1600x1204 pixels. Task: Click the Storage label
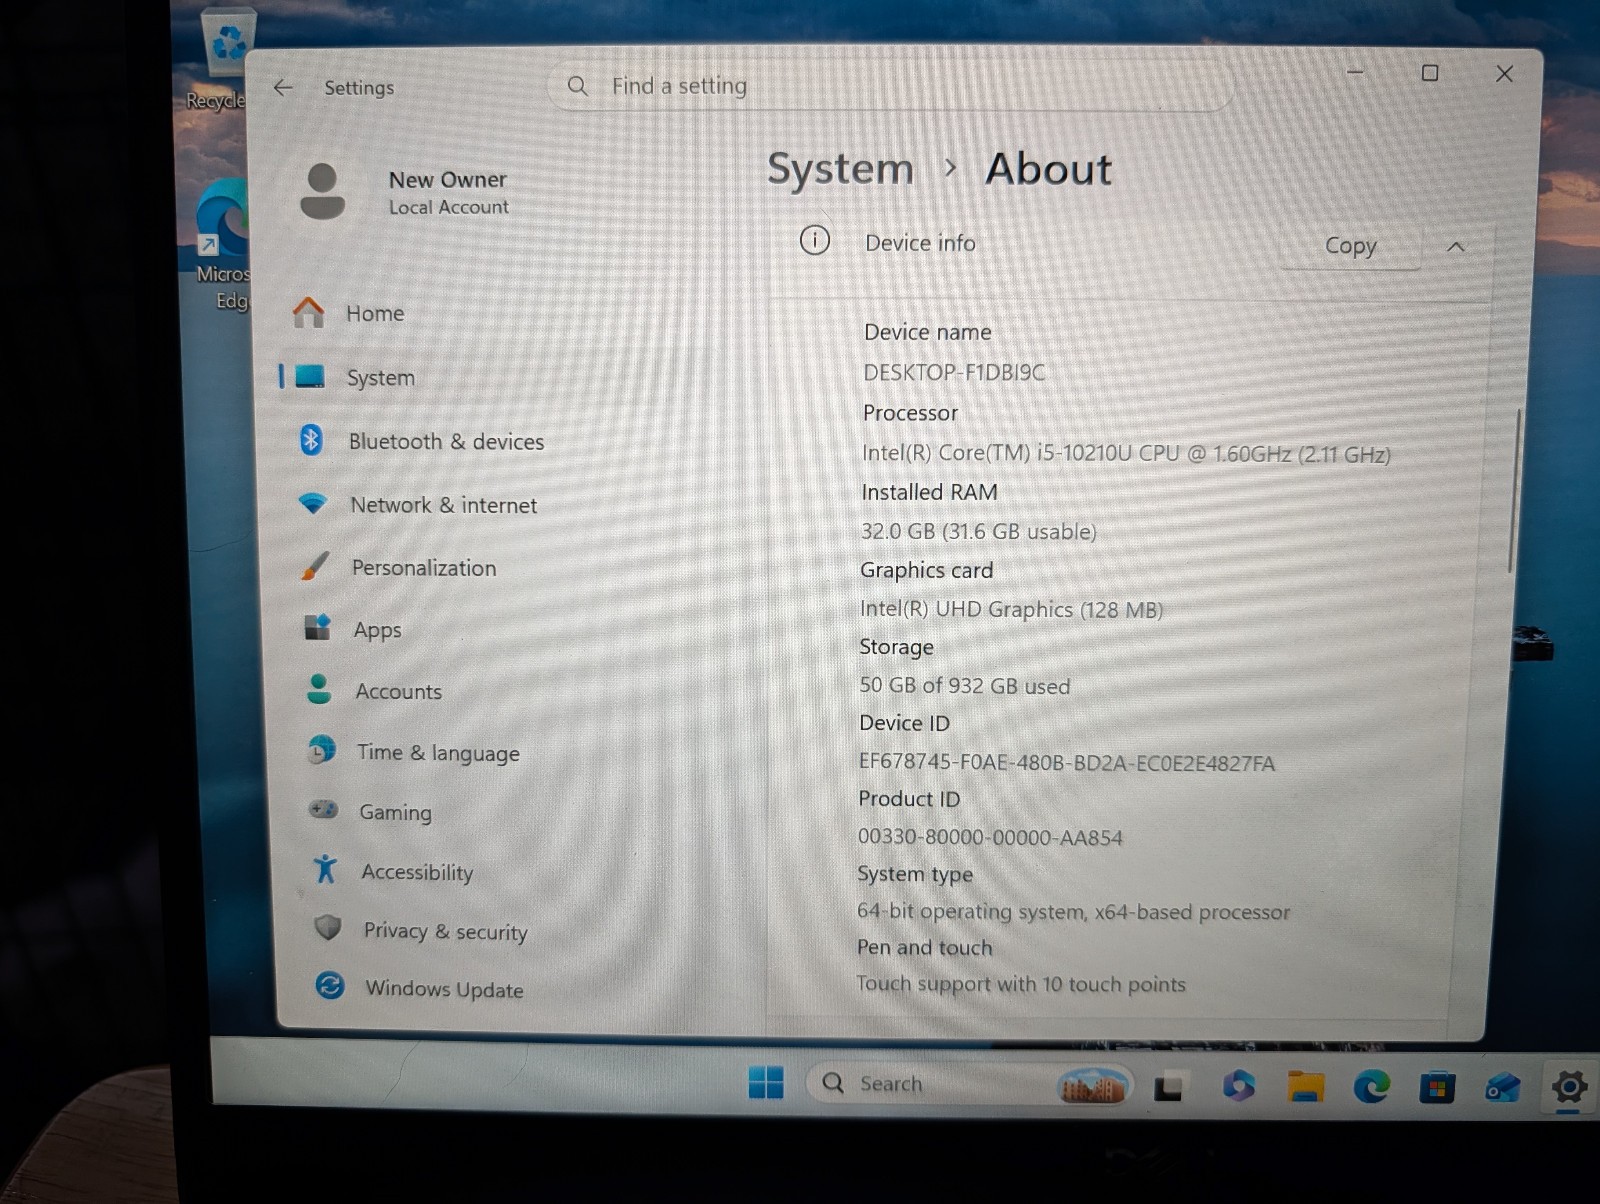point(896,647)
